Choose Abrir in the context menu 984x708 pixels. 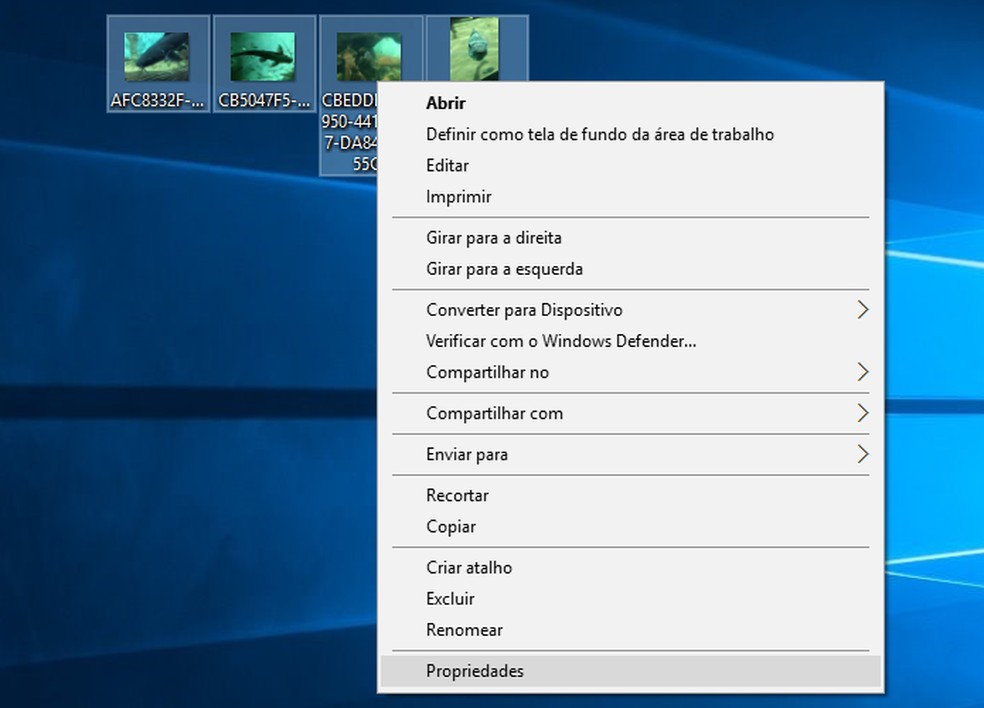[x=630, y=103]
